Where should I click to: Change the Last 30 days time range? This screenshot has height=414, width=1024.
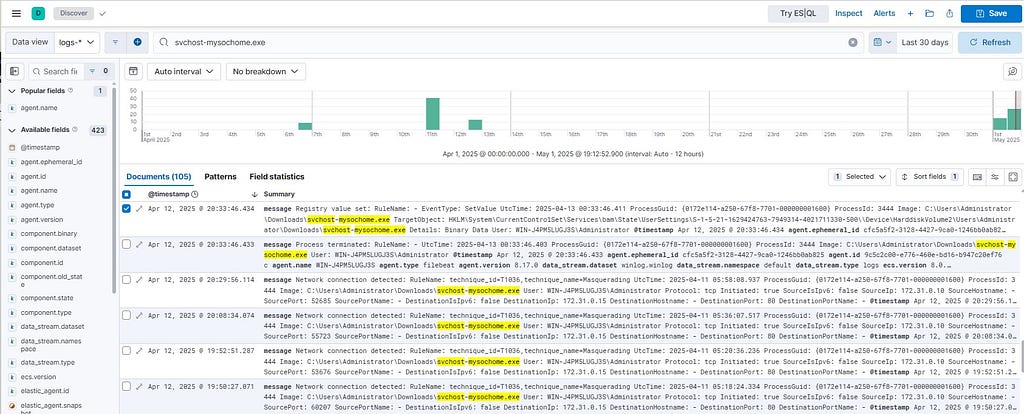coord(924,42)
